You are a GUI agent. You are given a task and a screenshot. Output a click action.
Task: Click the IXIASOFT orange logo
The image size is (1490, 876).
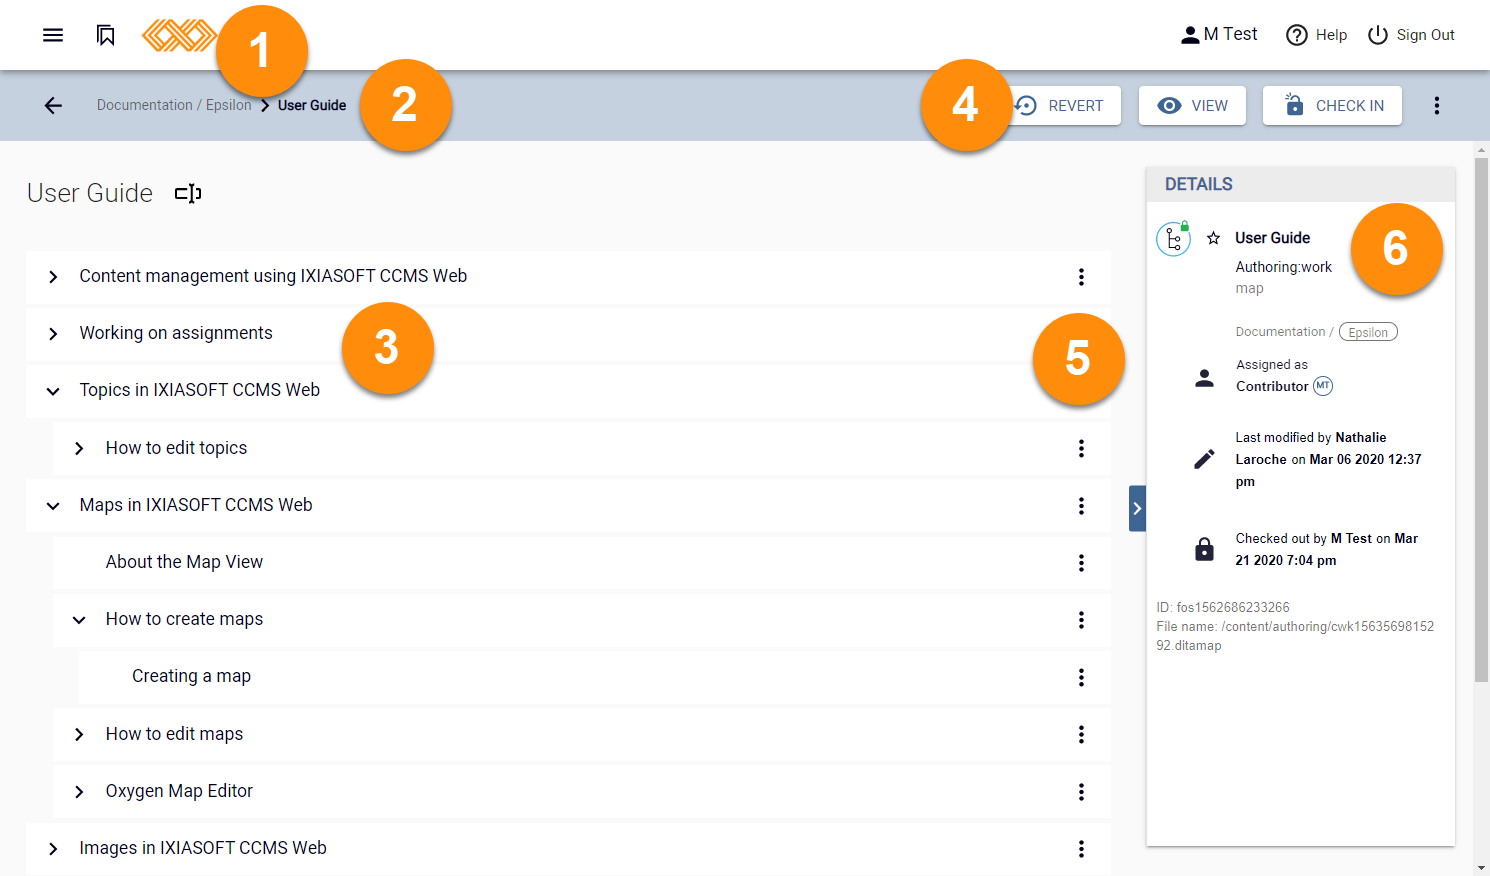180,35
